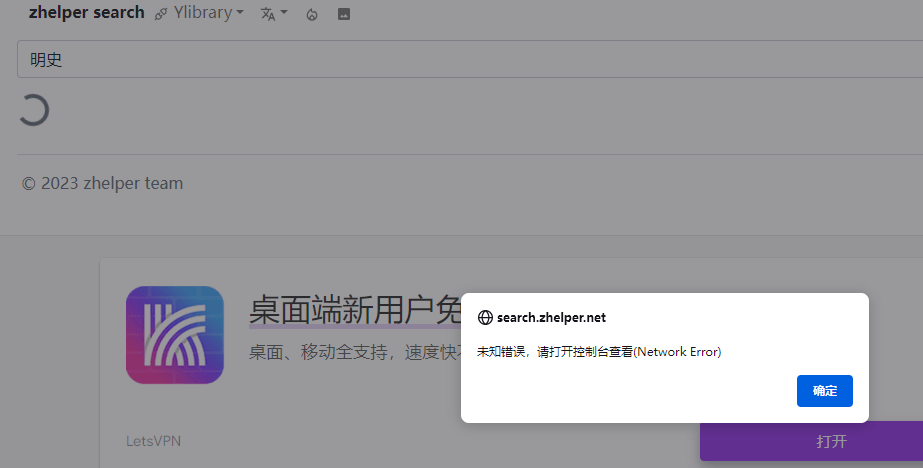
Task: Click the link icon beside Ylibrary
Action: (x=161, y=14)
